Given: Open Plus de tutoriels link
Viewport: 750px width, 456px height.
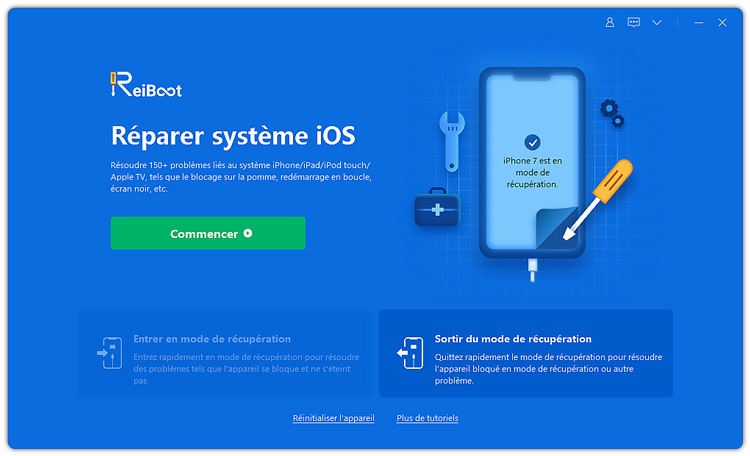Looking at the screenshot, I should 427,418.
